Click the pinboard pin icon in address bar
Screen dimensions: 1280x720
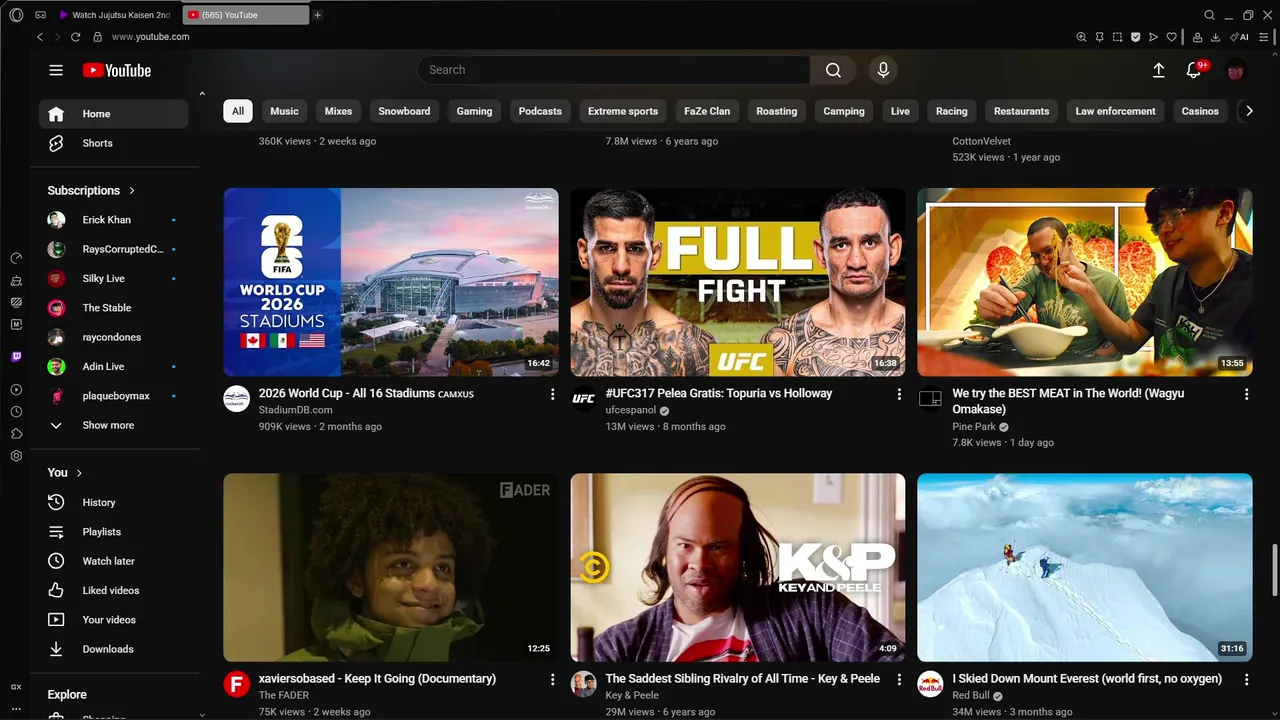point(1099,37)
